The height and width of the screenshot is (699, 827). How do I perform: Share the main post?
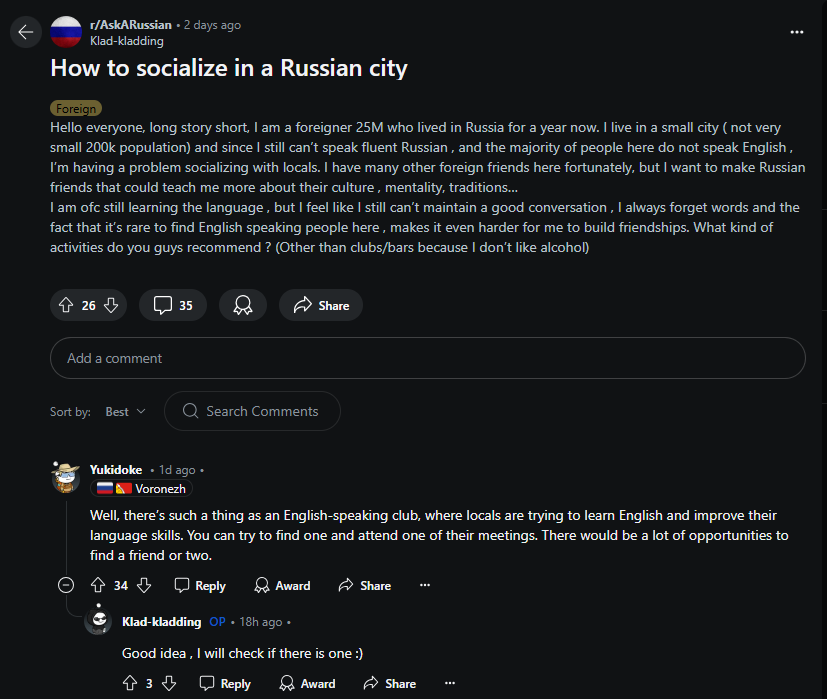pos(321,305)
